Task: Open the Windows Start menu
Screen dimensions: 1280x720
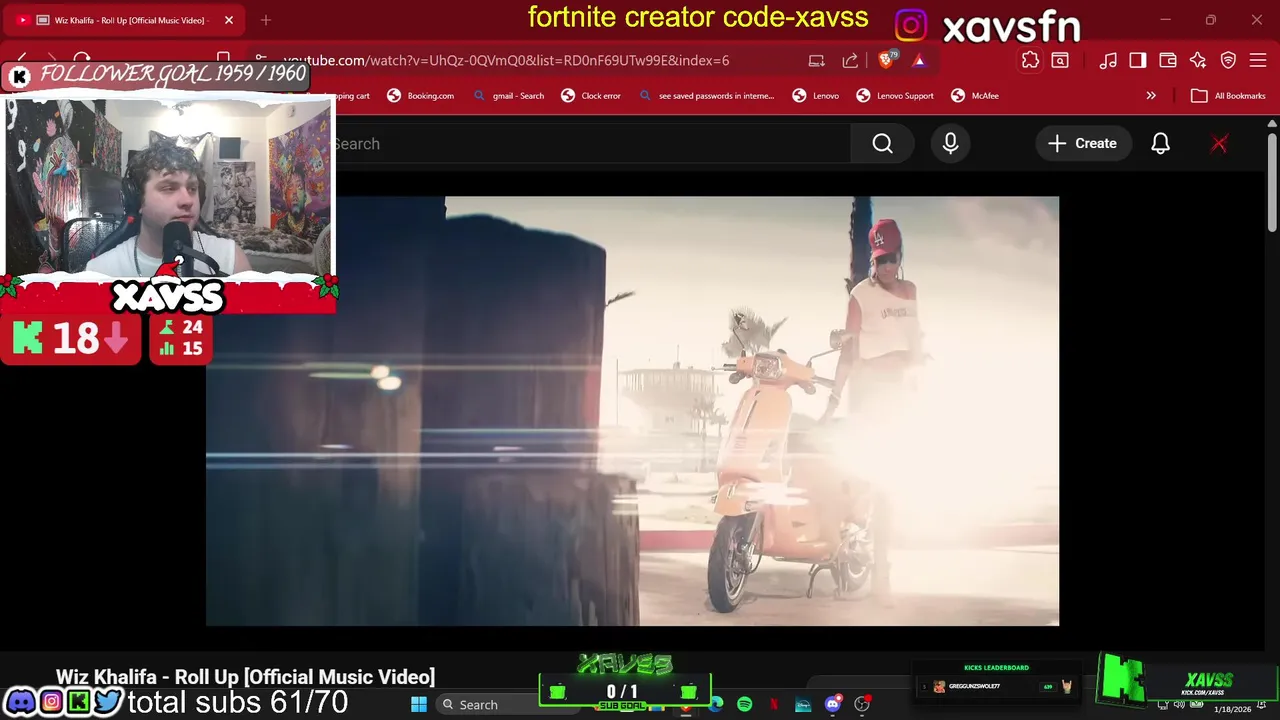Action: pos(419,705)
